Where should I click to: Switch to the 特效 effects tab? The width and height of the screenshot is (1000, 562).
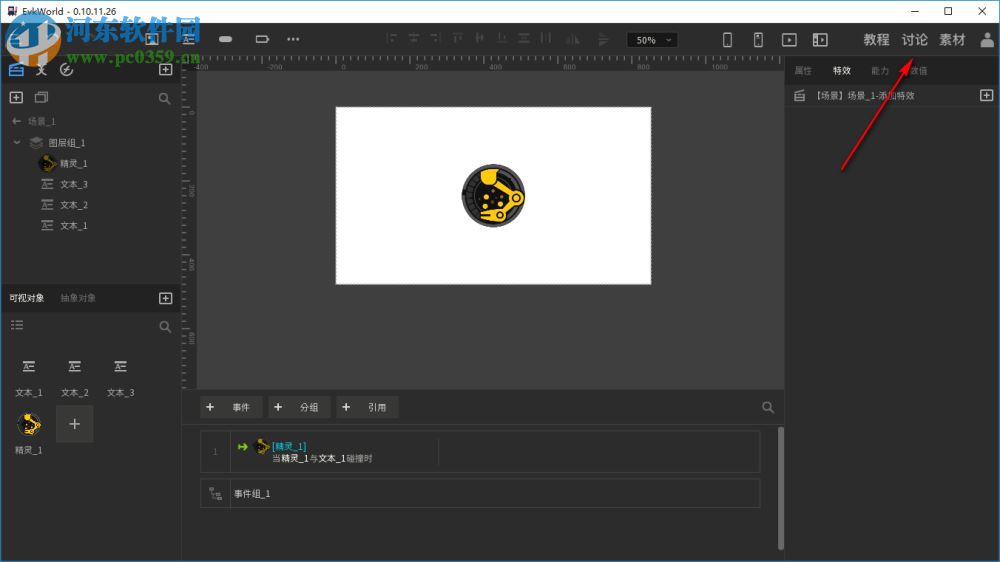(x=842, y=71)
